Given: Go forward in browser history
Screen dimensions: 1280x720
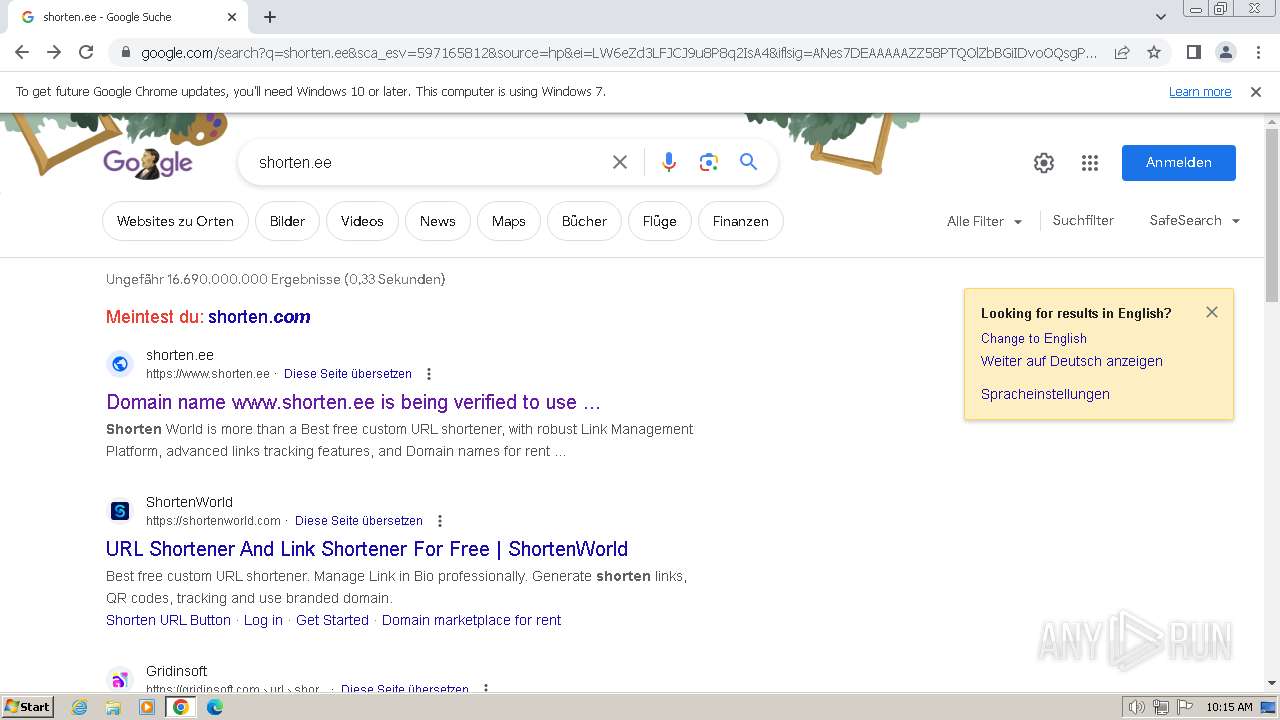Looking at the screenshot, I should [x=54, y=52].
